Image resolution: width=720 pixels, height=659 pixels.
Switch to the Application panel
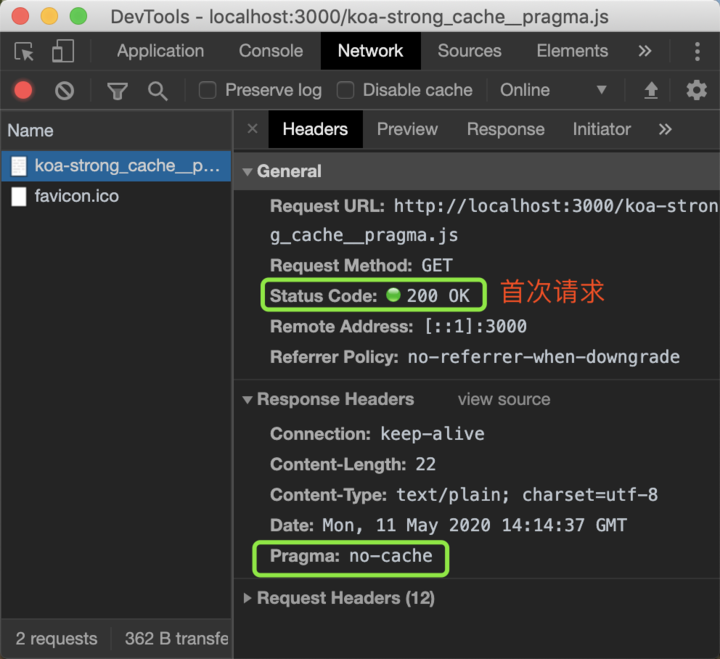point(160,51)
